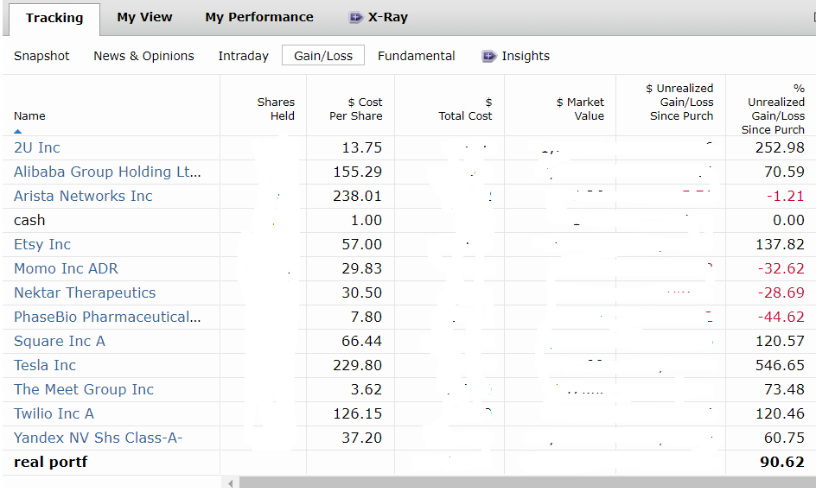Click Nektar percent loss -28.69
The image size is (817, 488).
[x=781, y=293]
